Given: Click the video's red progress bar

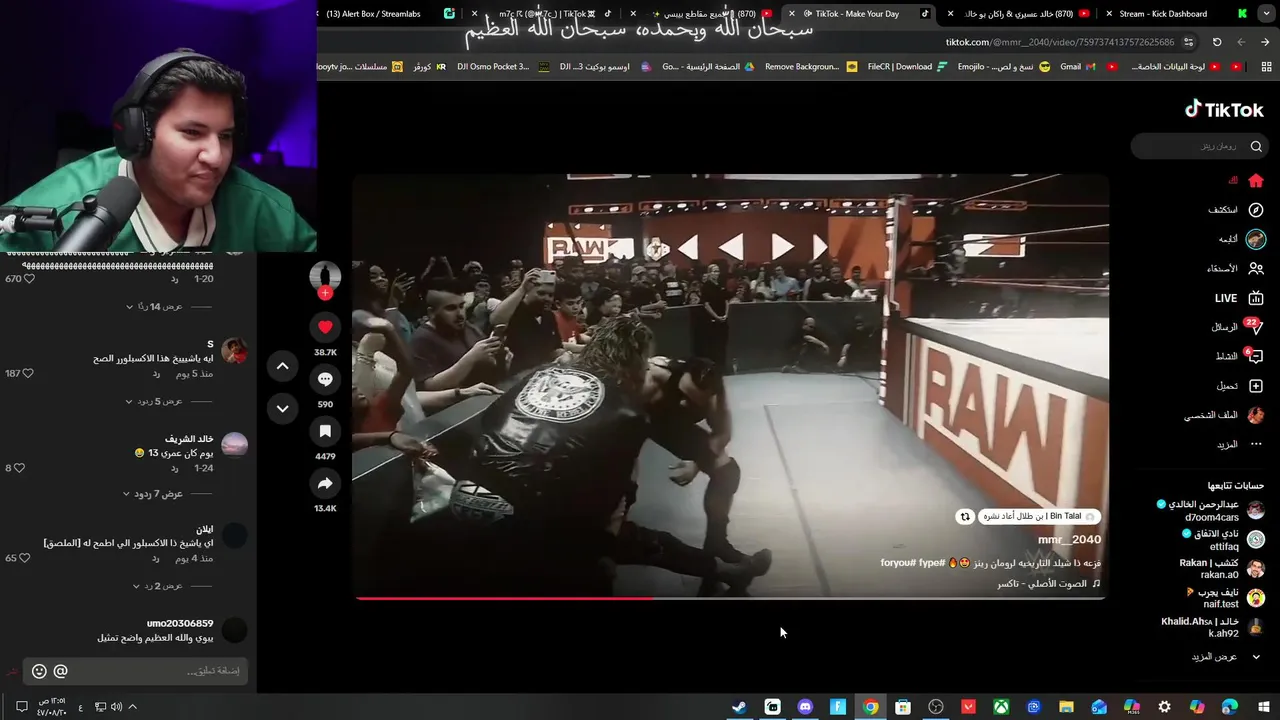Looking at the screenshot, I should click(505, 598).
